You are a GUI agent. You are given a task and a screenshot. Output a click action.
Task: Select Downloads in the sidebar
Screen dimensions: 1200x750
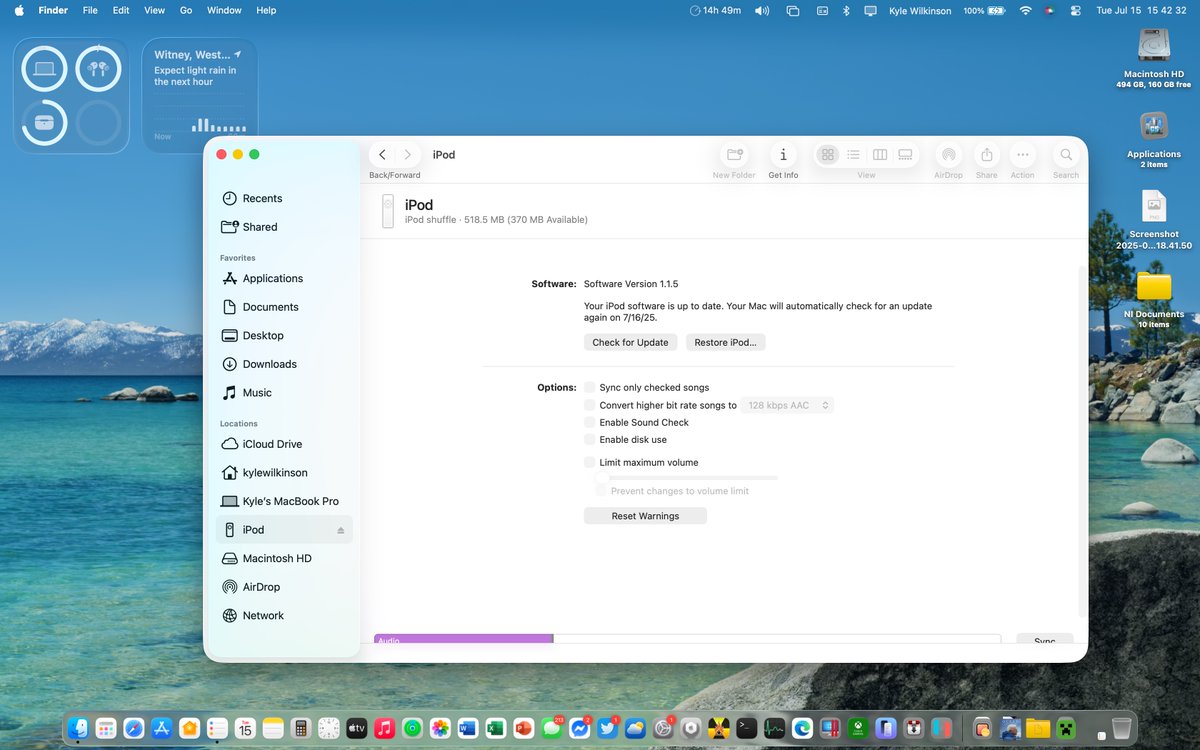point(284,364)
